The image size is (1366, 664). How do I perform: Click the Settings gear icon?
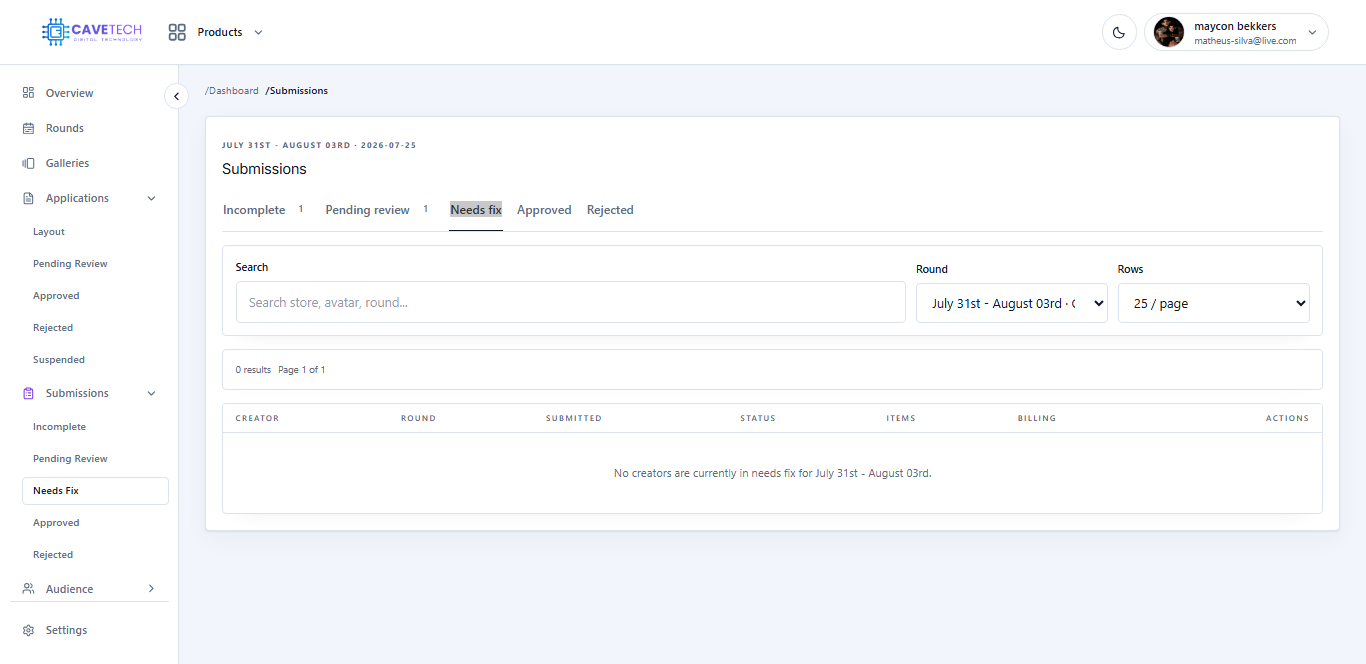pos(28,630)
